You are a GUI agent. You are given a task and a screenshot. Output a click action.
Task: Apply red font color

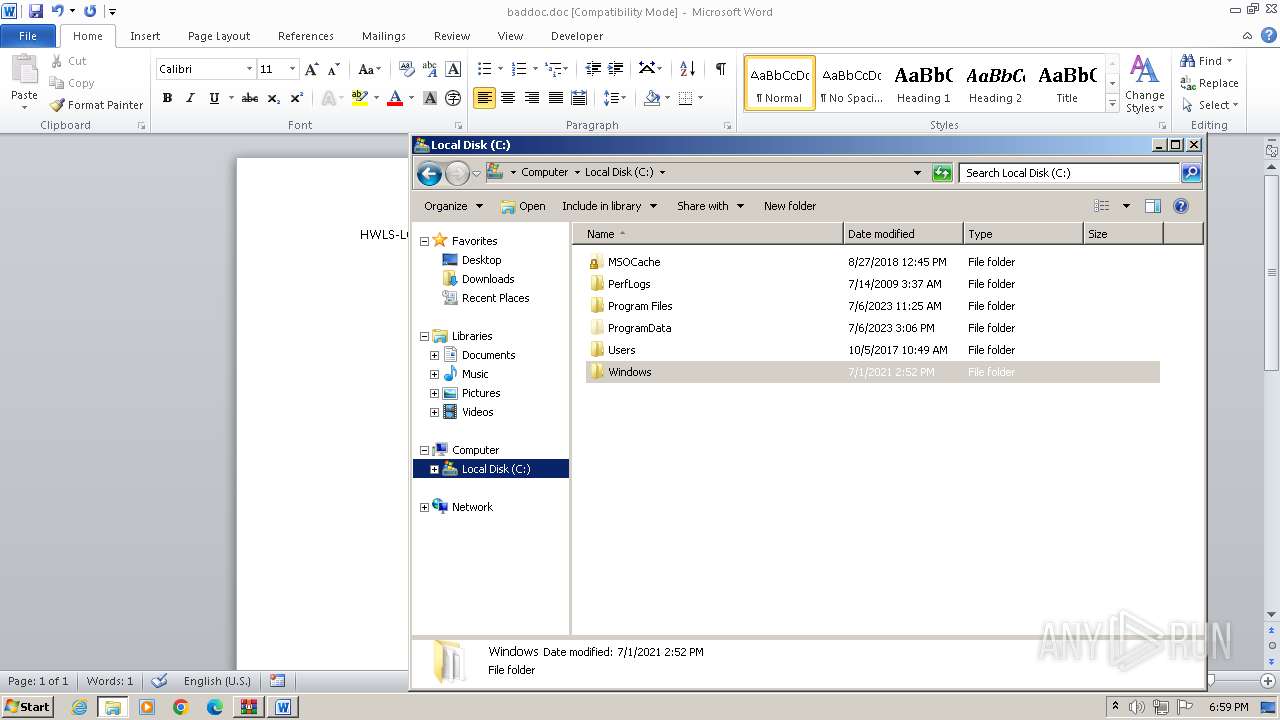pyautogui.click(x=395, y=98)
